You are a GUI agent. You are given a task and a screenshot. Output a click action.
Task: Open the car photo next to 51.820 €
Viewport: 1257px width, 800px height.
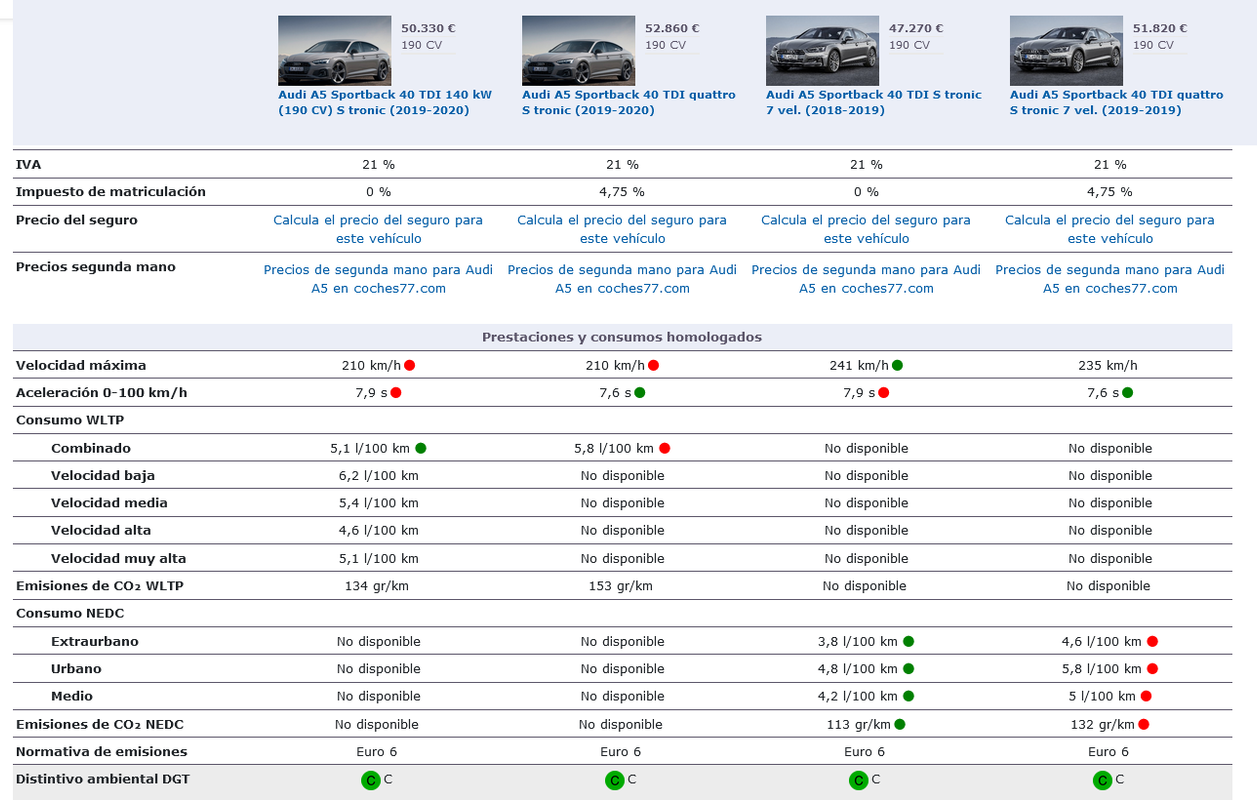click(x=1067, y=50)
